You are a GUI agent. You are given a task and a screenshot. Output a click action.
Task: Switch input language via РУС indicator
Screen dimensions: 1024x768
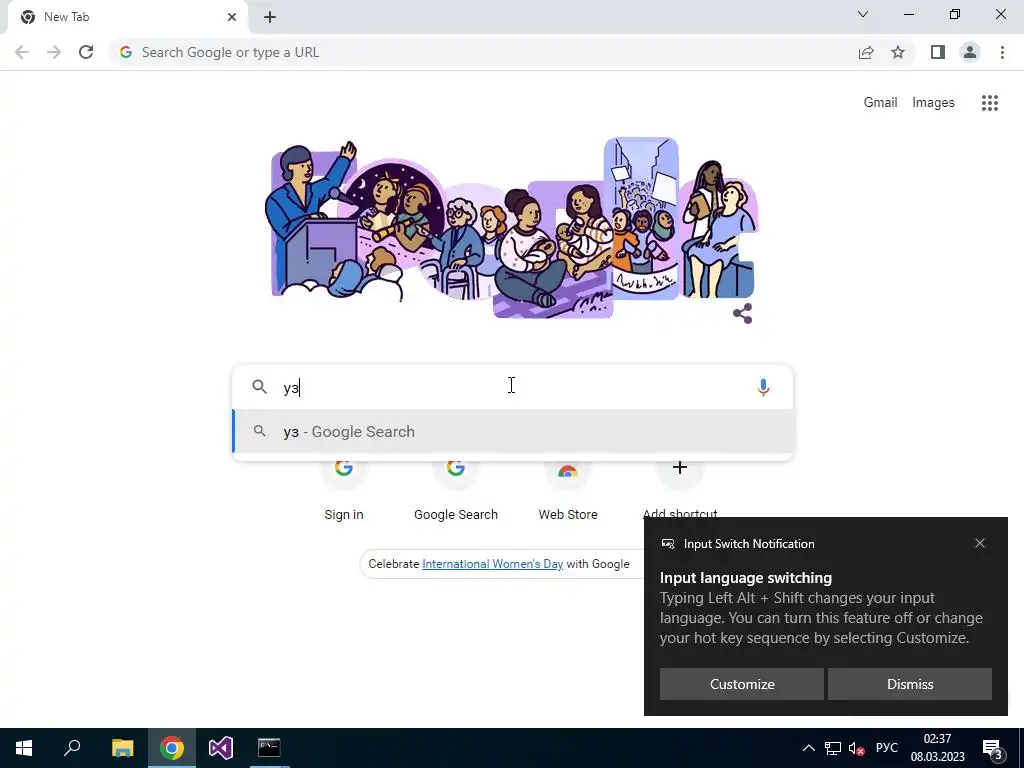click(x=887, y=748)
